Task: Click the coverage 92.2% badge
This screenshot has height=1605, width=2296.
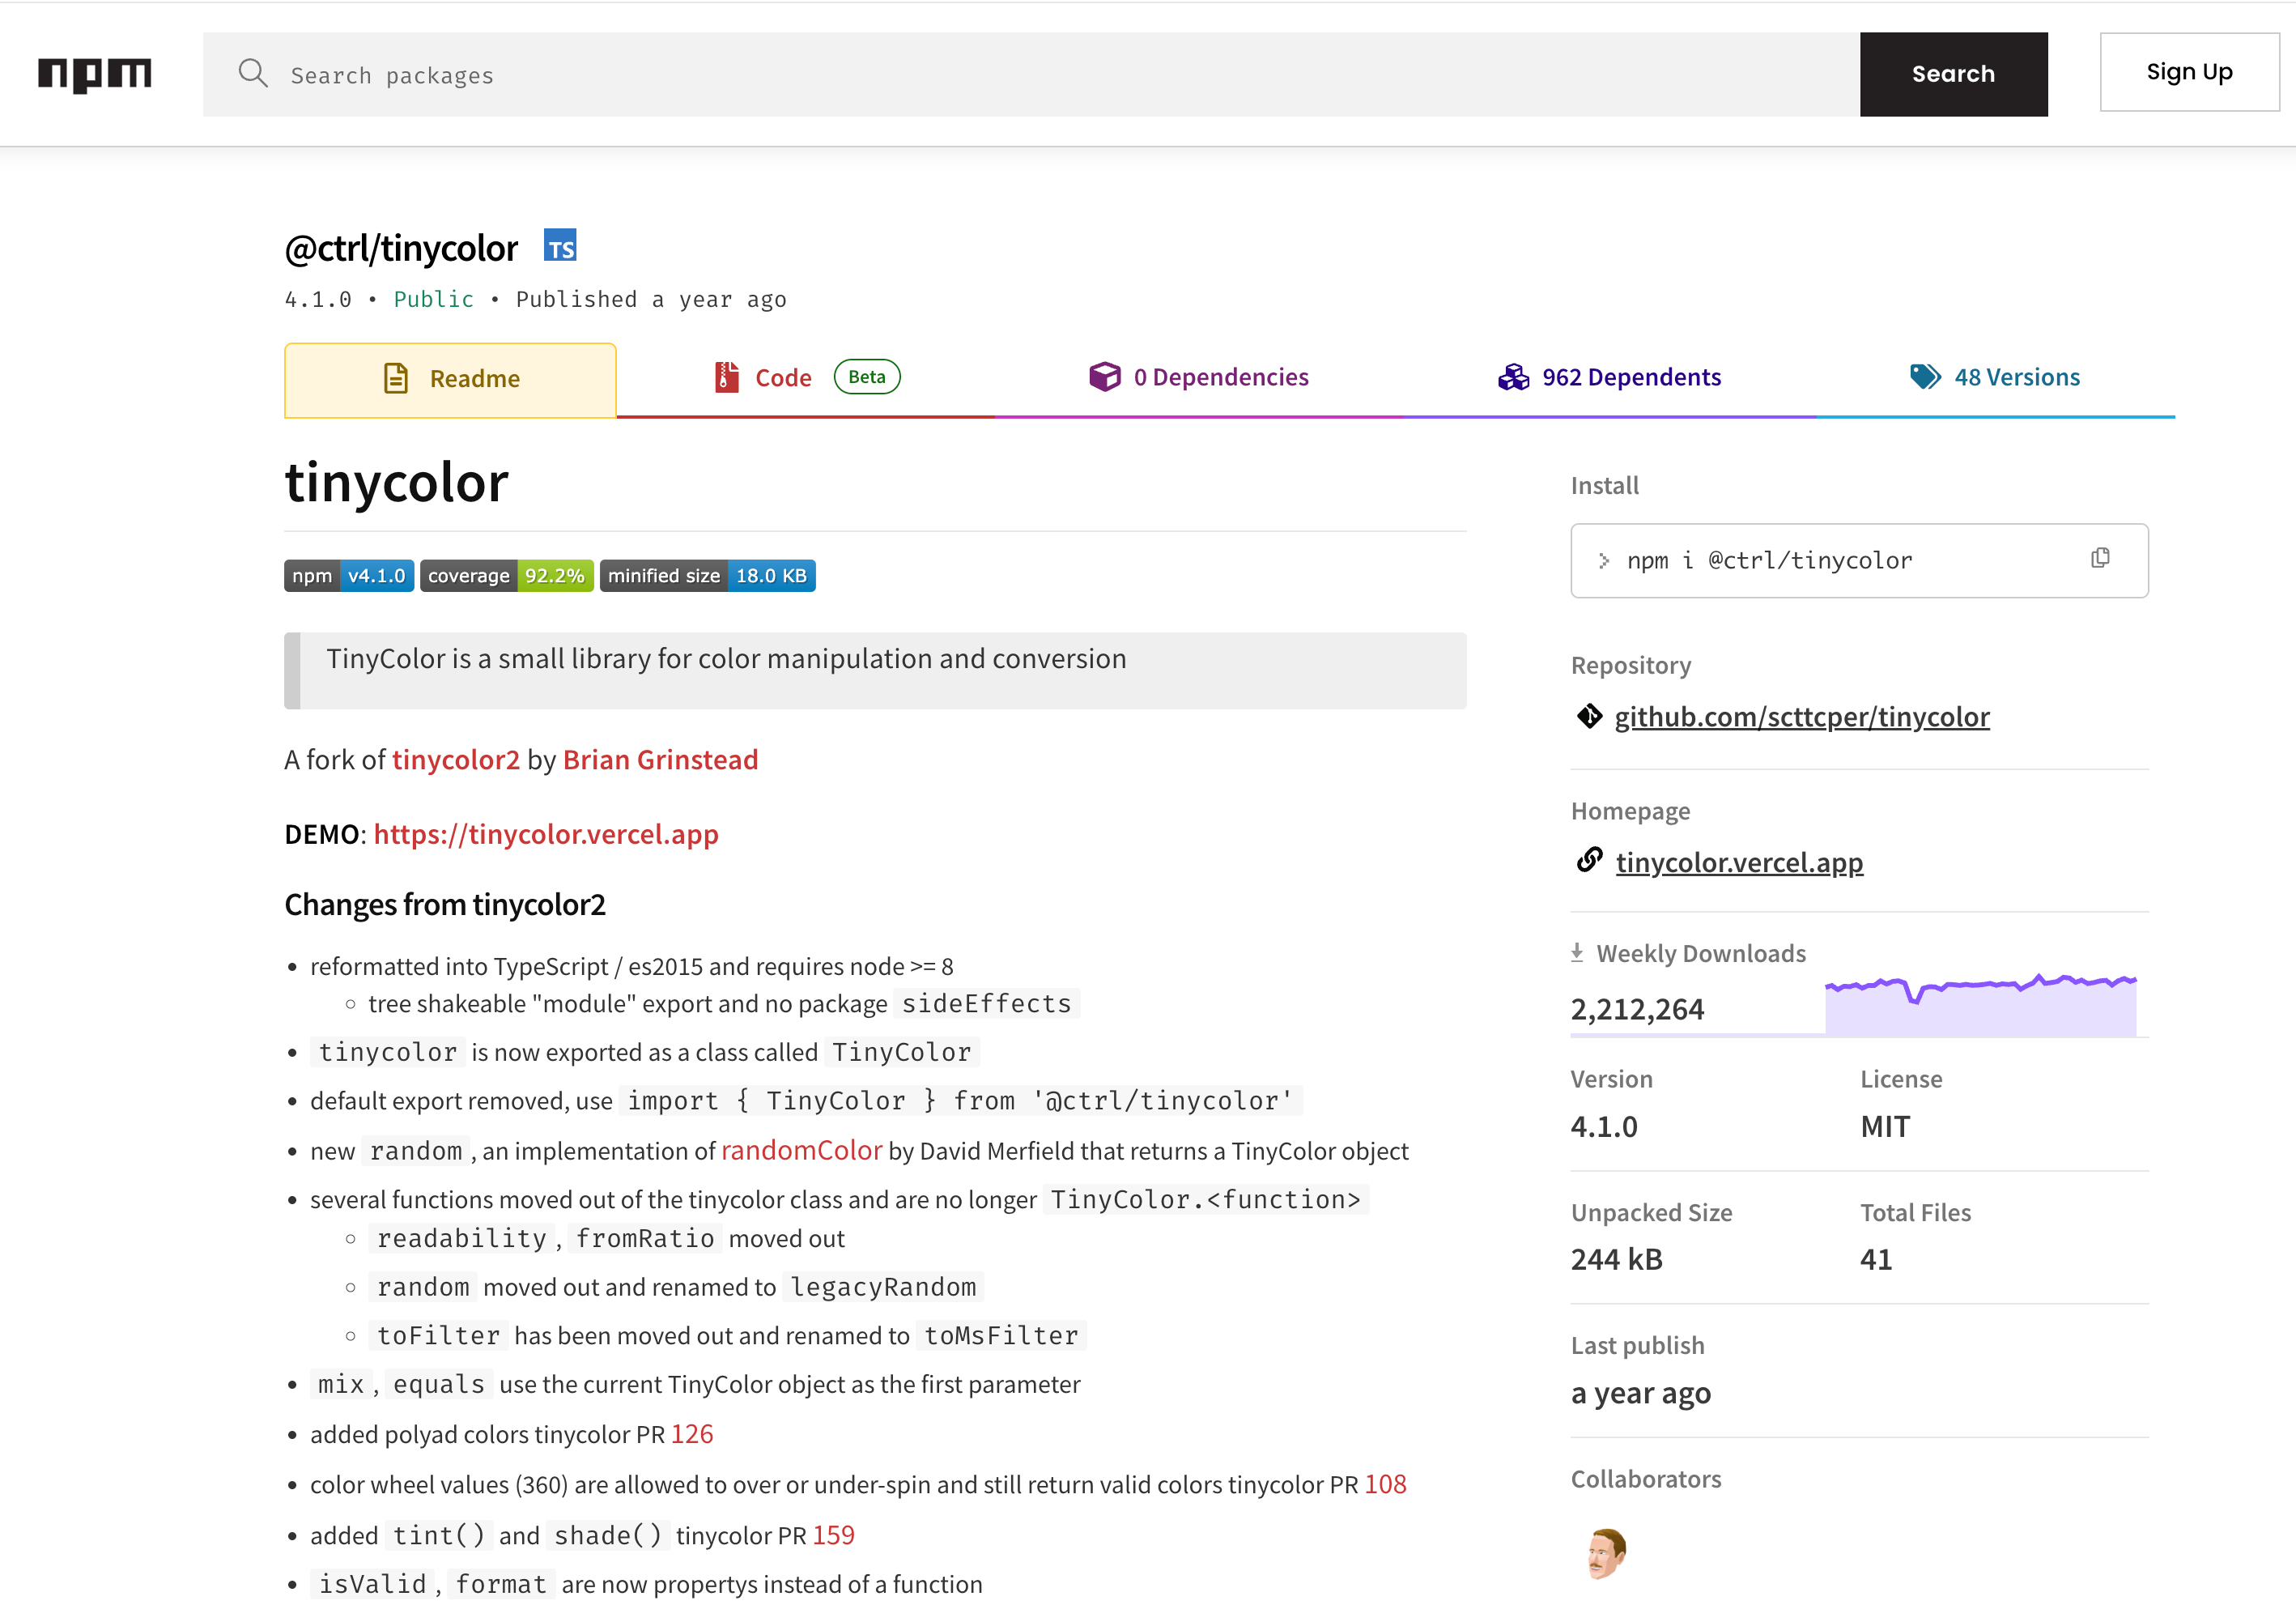Action: (x=507, y=576)
